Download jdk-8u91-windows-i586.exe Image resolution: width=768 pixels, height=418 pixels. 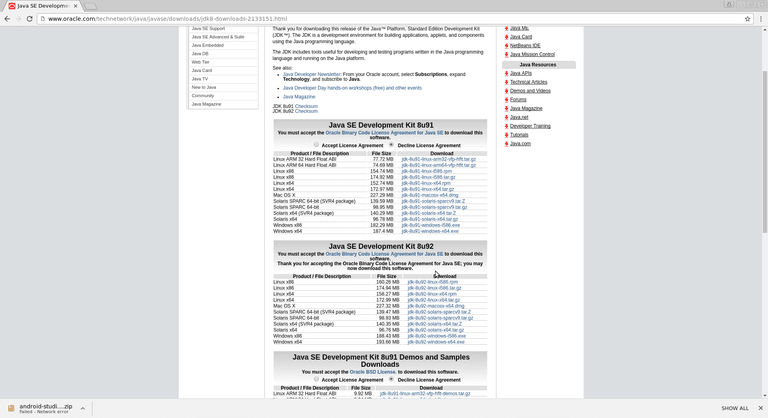[x=431, y=225]
